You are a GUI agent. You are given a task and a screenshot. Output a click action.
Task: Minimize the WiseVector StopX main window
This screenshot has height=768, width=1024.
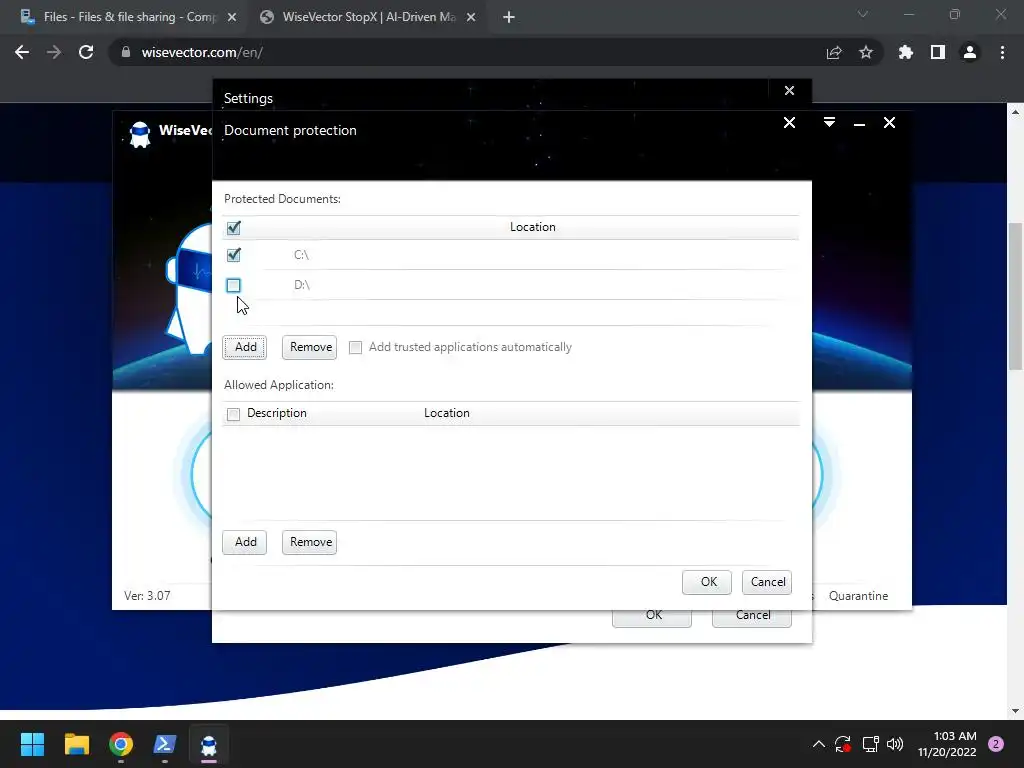[x=859, y=123]
